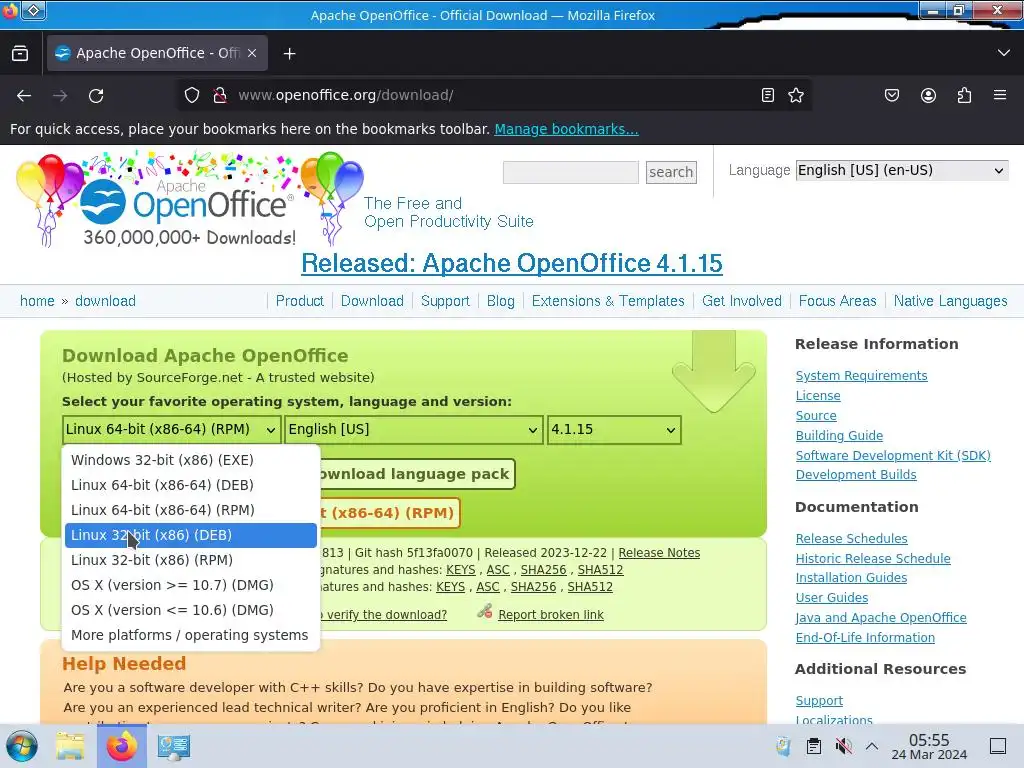
Task: Open the start menu on the taskbar
Action: coord(22,746)
